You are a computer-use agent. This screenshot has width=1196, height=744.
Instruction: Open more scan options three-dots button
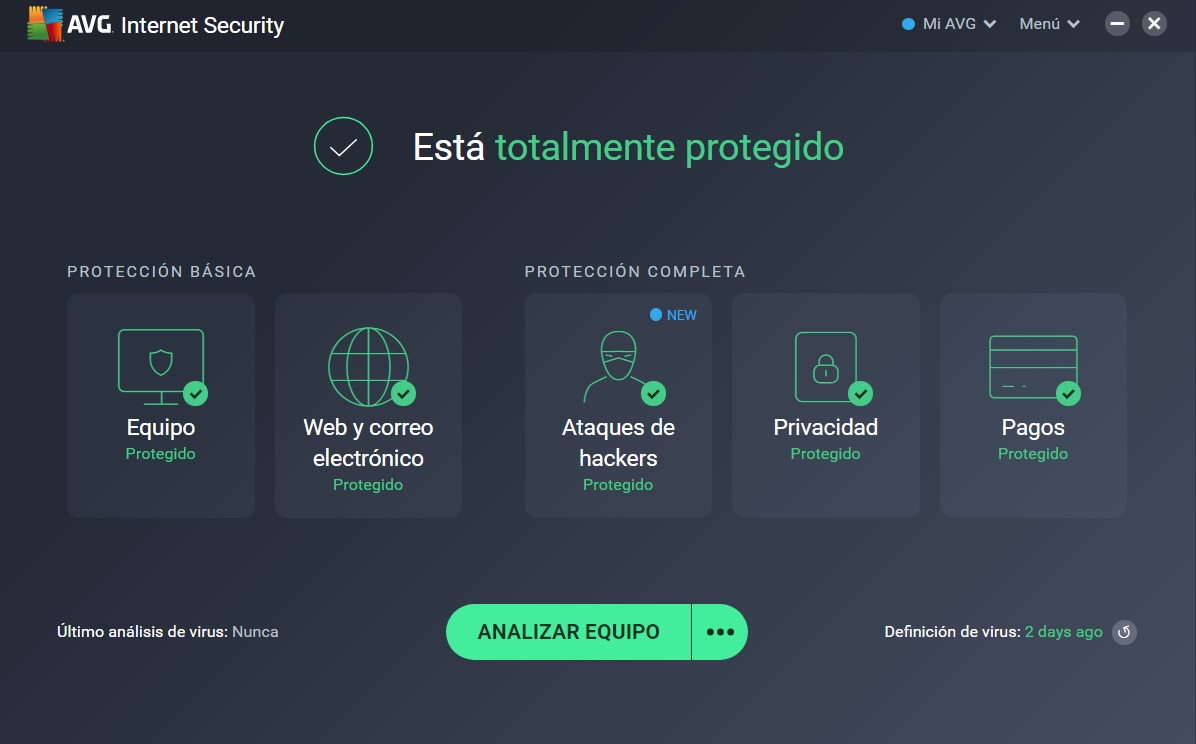click(x=720, y=632)
